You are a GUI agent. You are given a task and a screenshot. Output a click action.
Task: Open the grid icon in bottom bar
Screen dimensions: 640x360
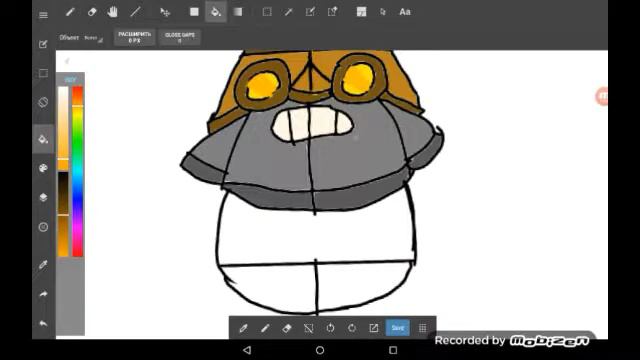pyautogui.click(x=422, y=328)
